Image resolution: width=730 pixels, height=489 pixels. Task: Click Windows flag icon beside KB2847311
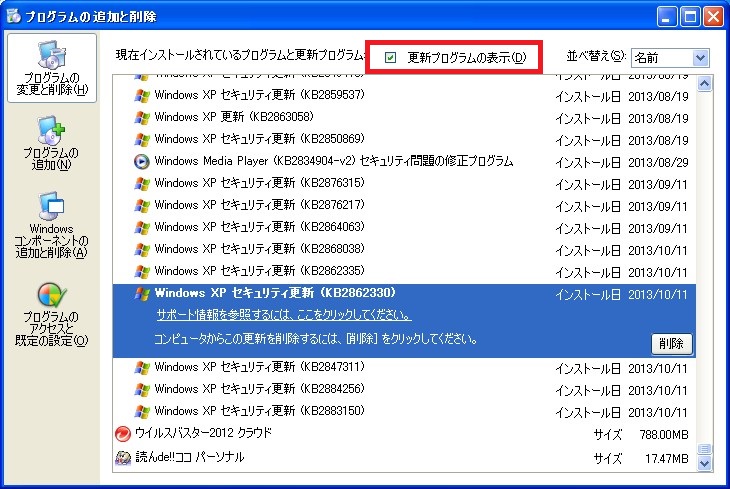[142, 368]
